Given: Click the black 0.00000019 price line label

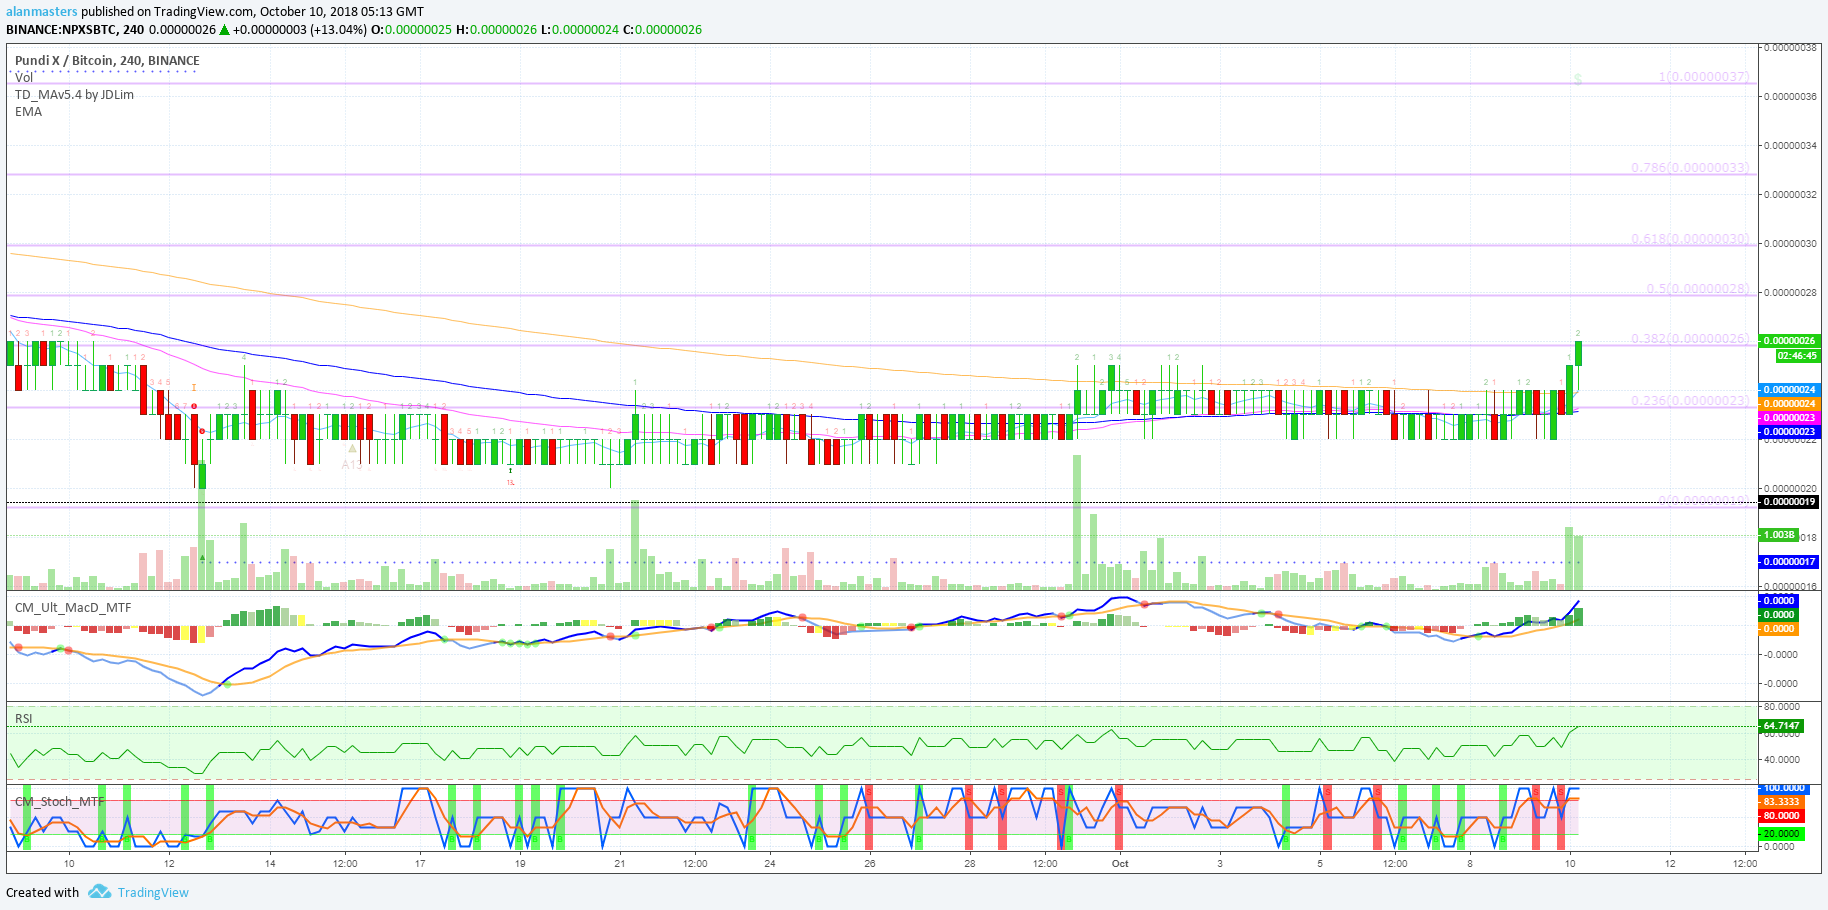Looking at the screenshot, I should click(x=1788, y=502).
